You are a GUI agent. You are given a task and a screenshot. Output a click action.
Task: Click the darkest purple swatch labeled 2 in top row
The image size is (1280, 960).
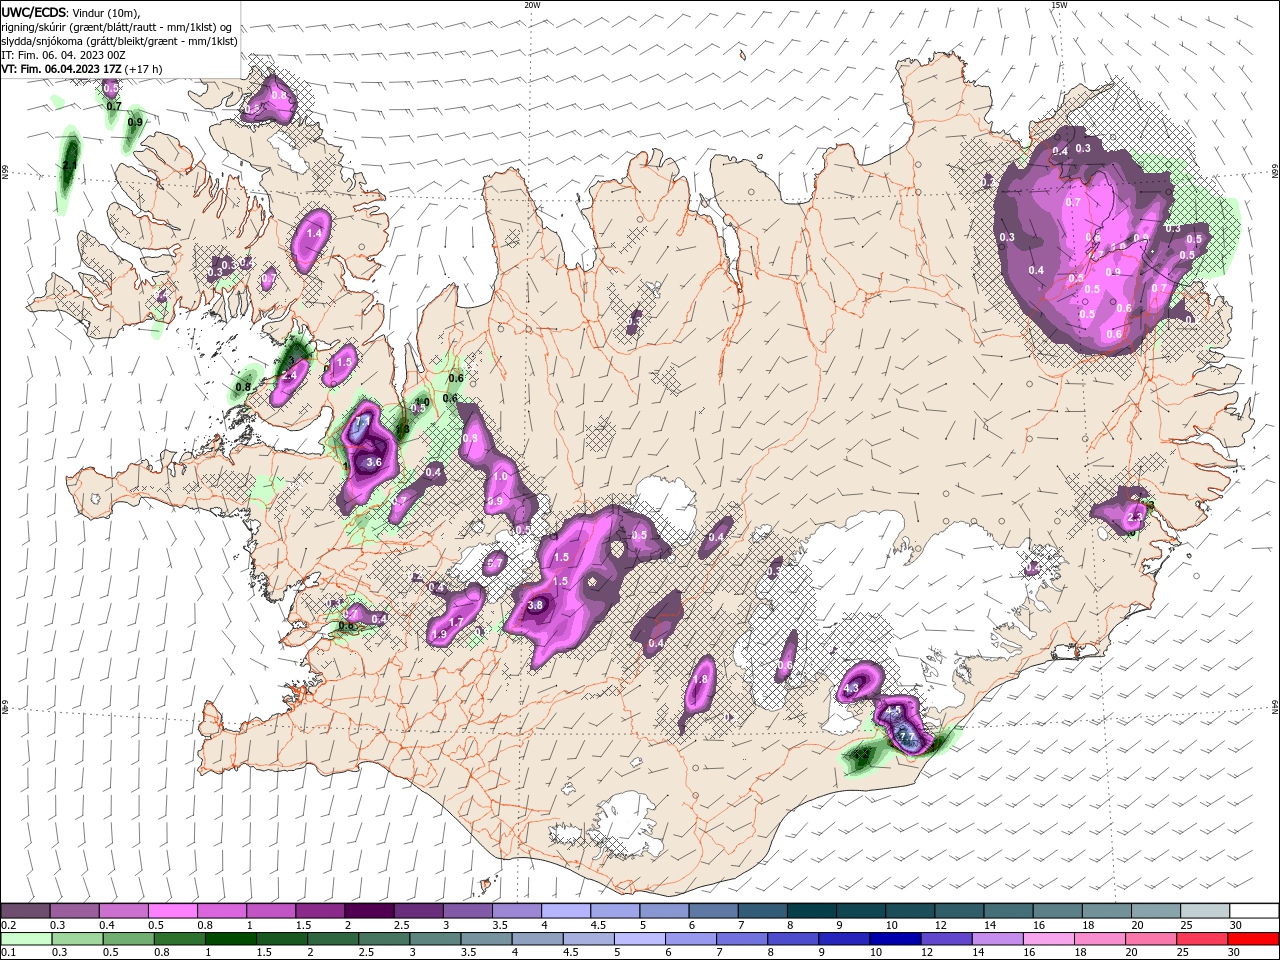[x=368, y=911]
